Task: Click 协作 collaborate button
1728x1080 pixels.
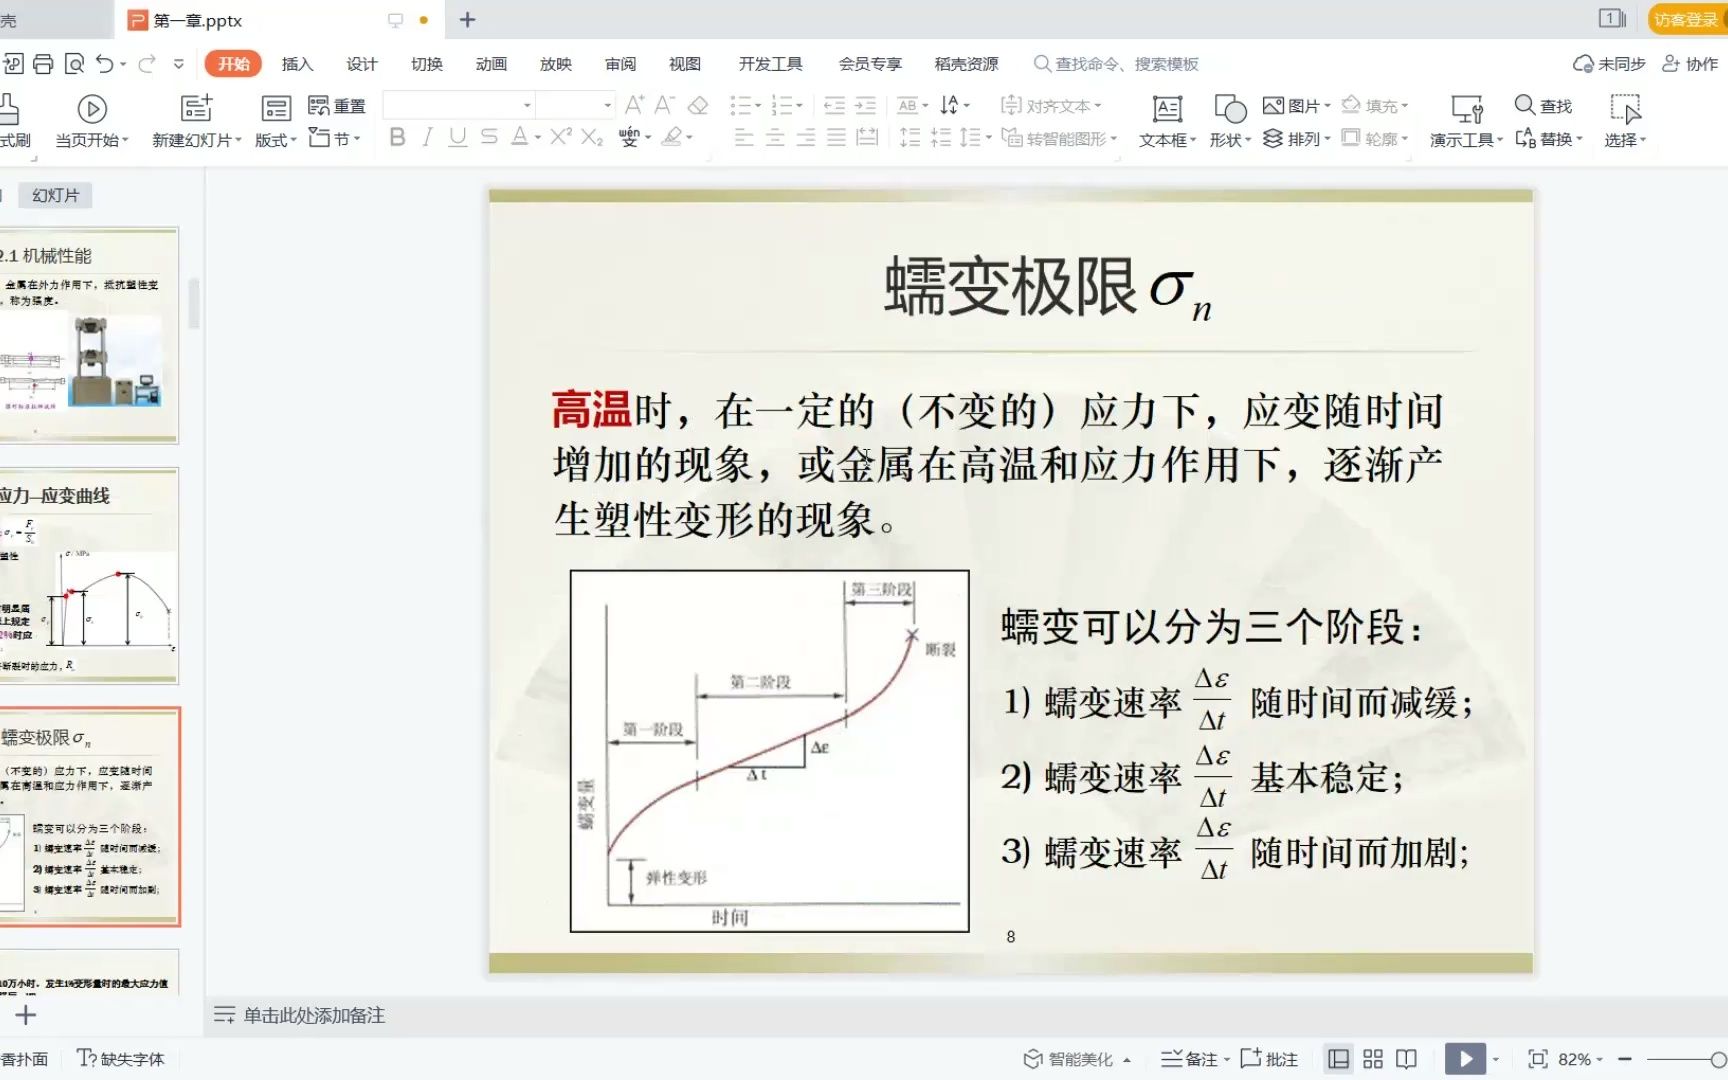Action: pos(1690,64)
